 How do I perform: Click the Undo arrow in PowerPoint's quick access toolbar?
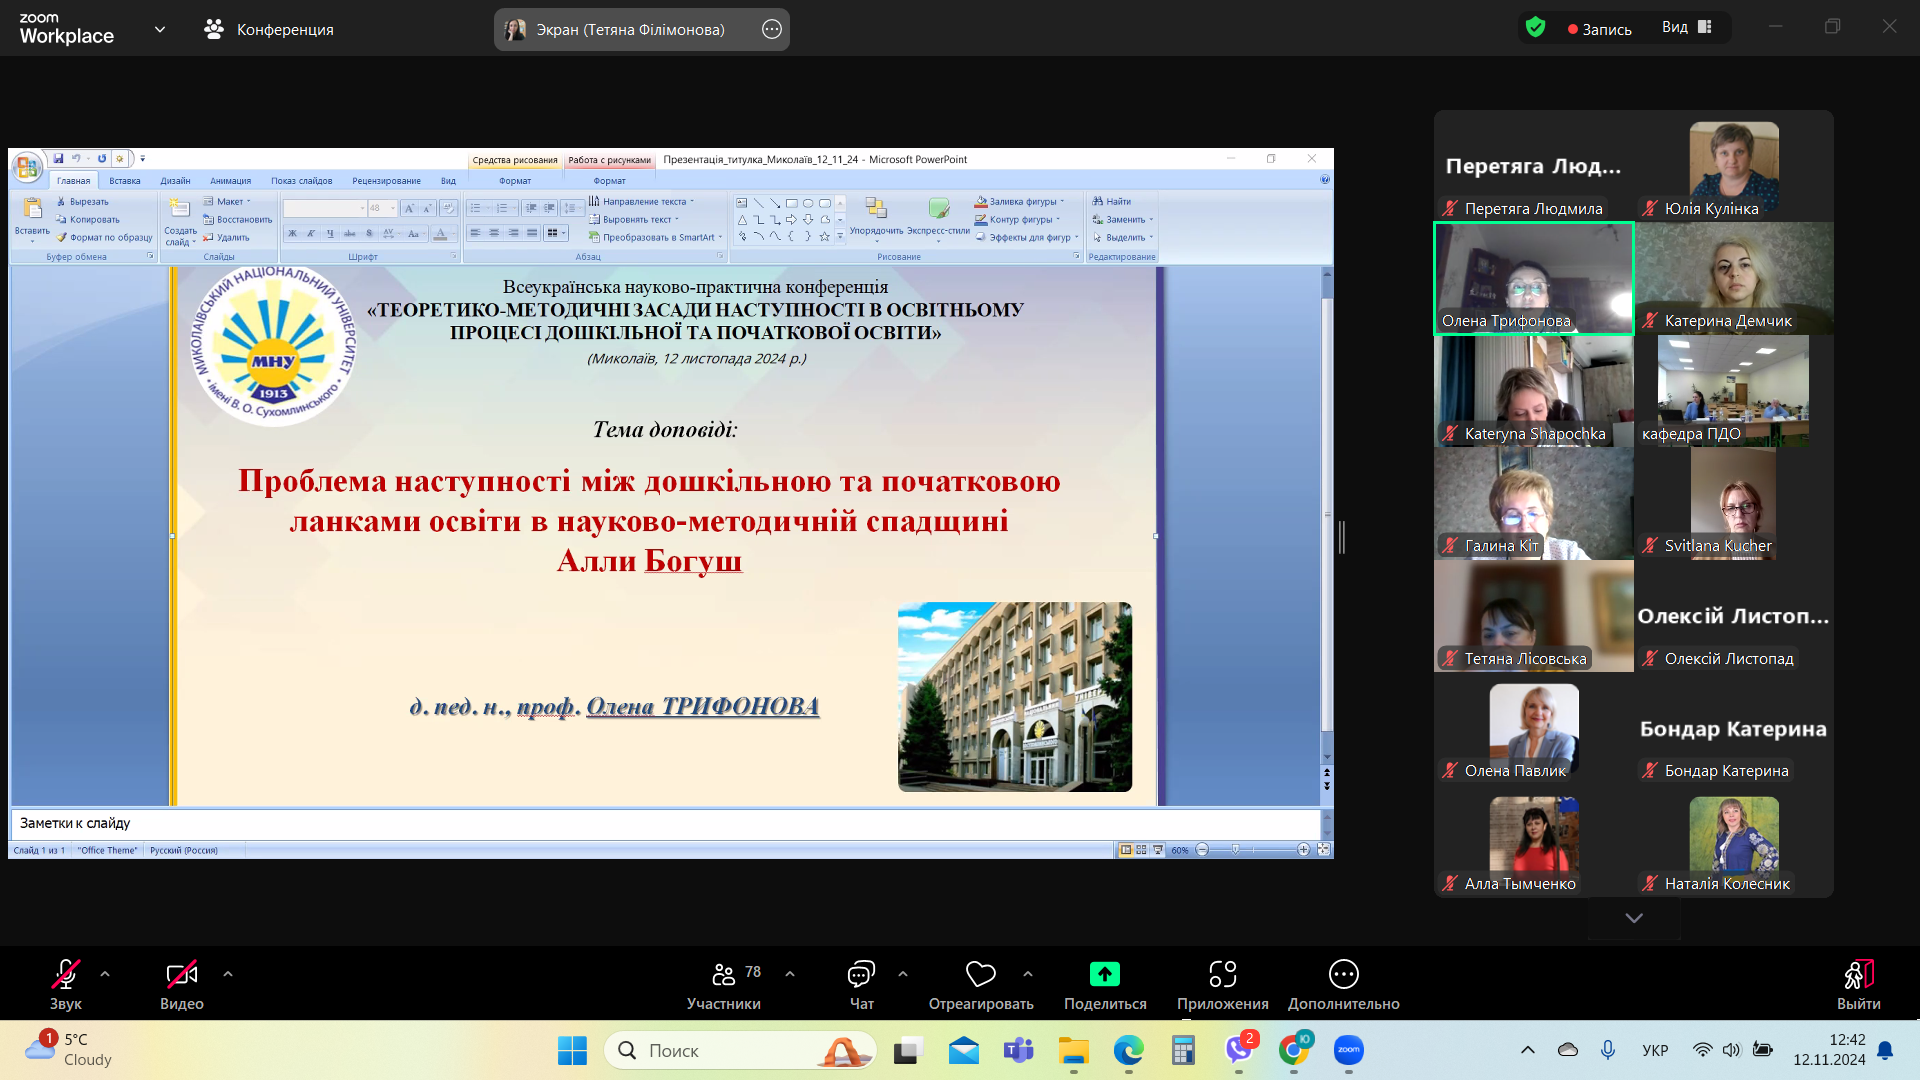(75, 158)
